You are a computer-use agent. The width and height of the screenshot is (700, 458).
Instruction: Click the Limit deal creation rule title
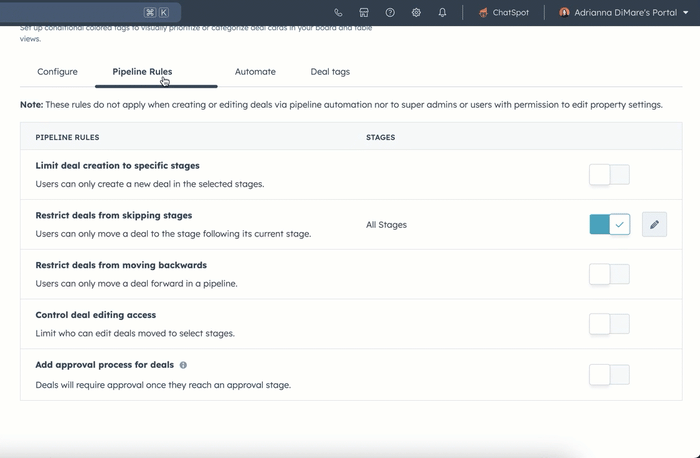pos(117,166)
